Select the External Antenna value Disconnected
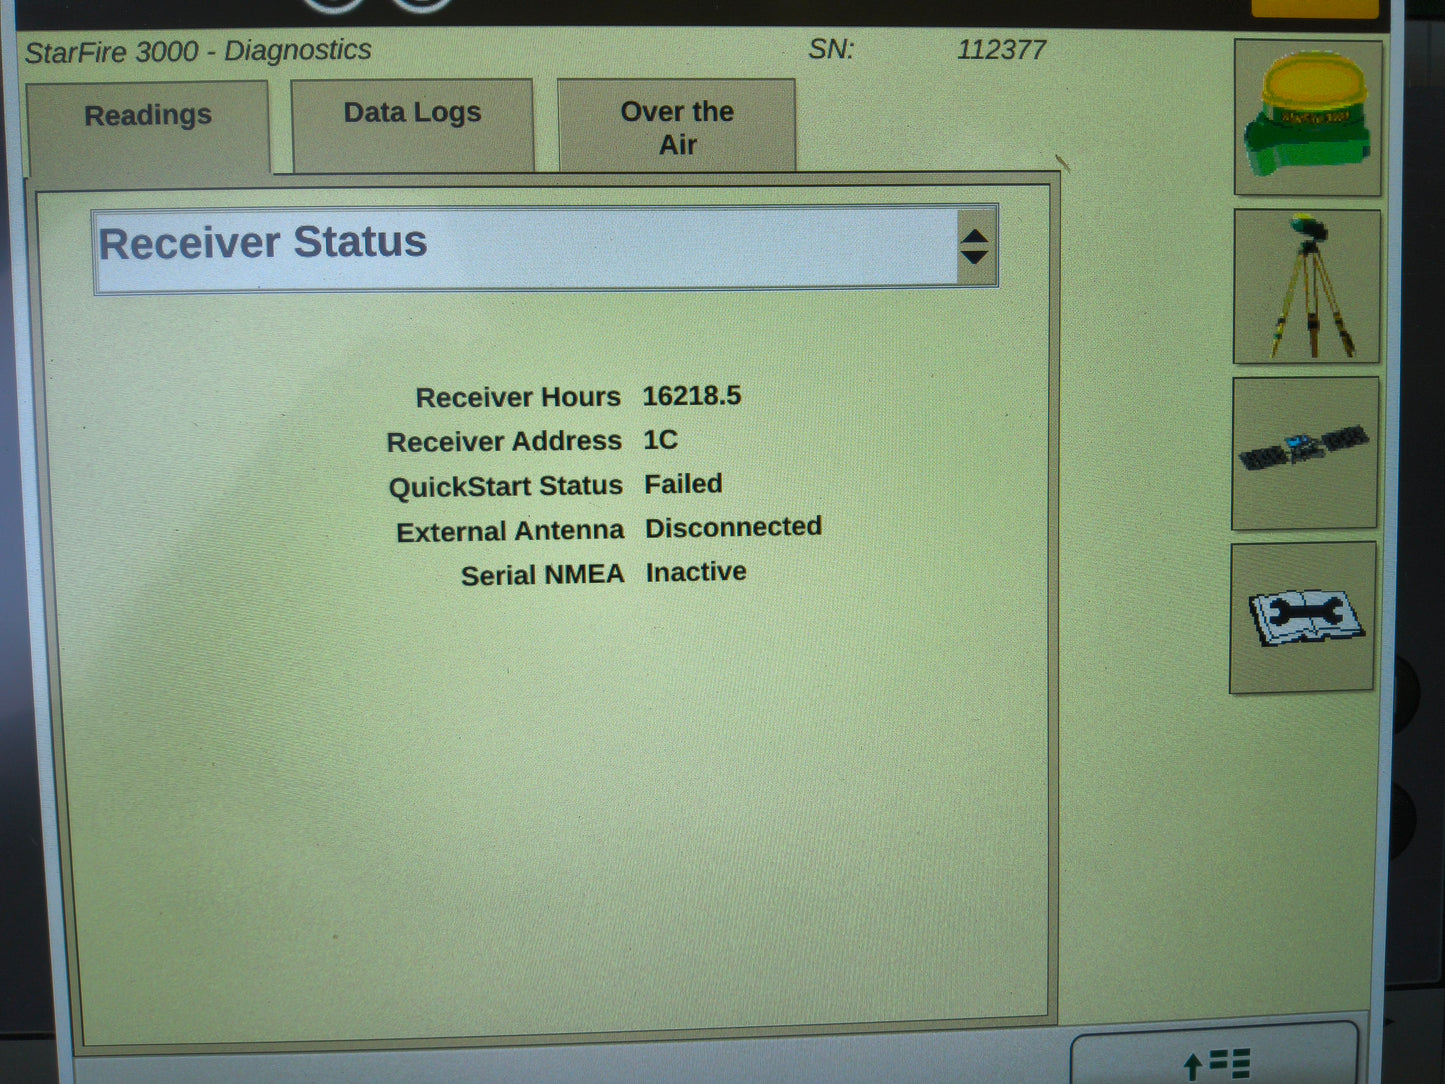1445x1084 pixels. [x=733, y=527]
